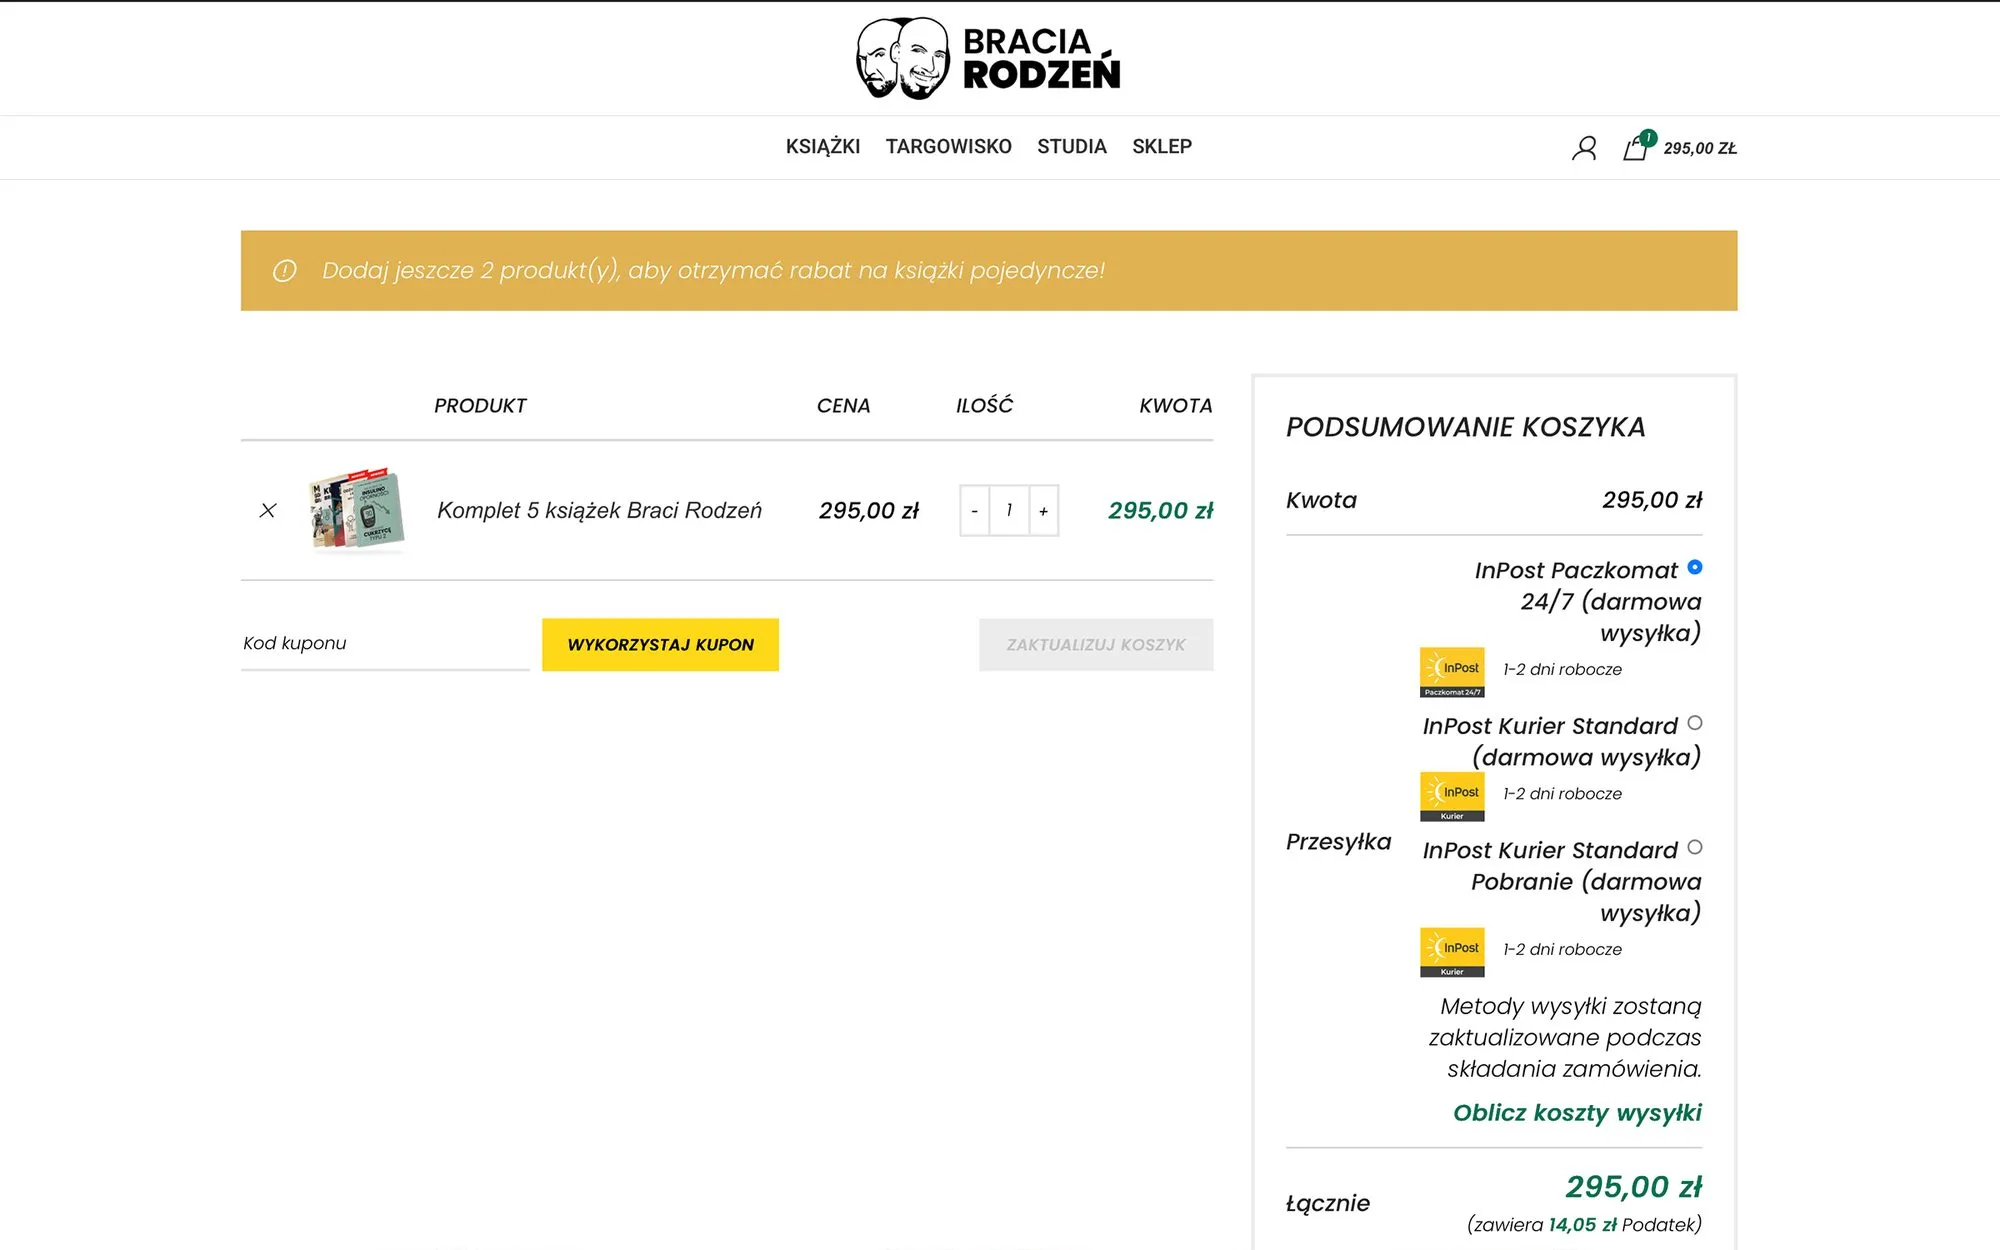Open the product thumbnail of book set
Image resolution: width=2000 pixels, height=1250 pixels.
pos(357,509)
